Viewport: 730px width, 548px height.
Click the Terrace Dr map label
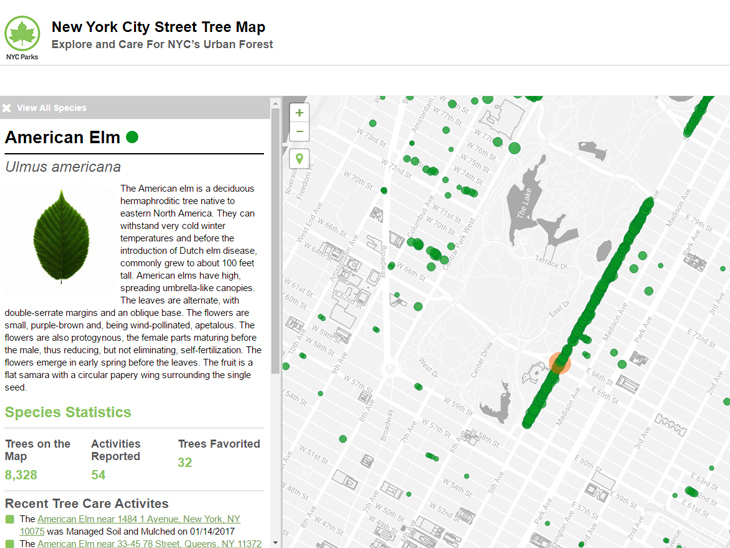pos(551,262)
